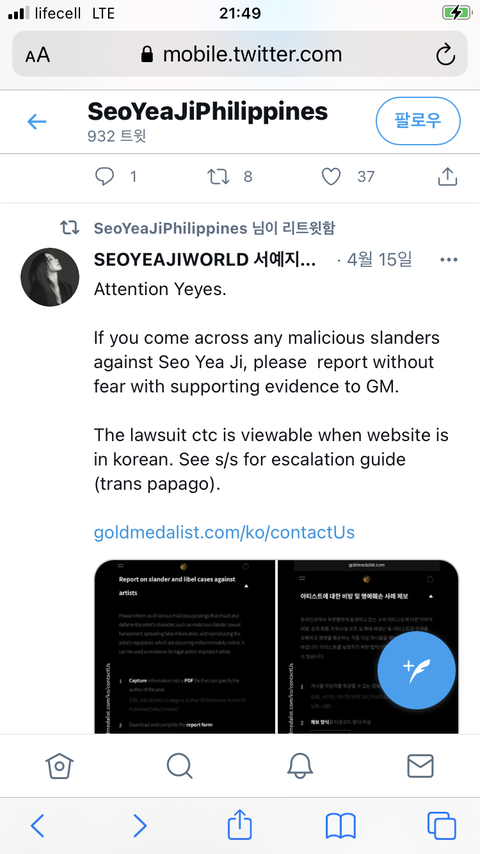Open Safari share sheet icon
The image size is (480, 854).
click(x=240, y=825)
